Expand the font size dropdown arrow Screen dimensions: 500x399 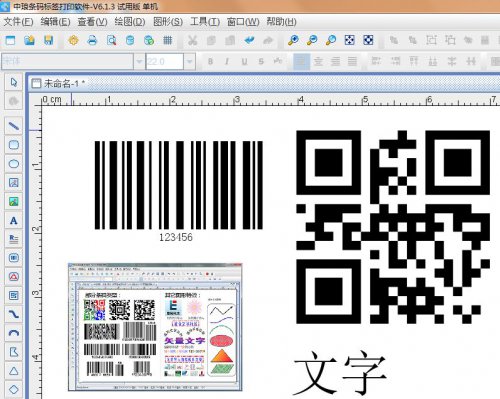pos(189,61)
